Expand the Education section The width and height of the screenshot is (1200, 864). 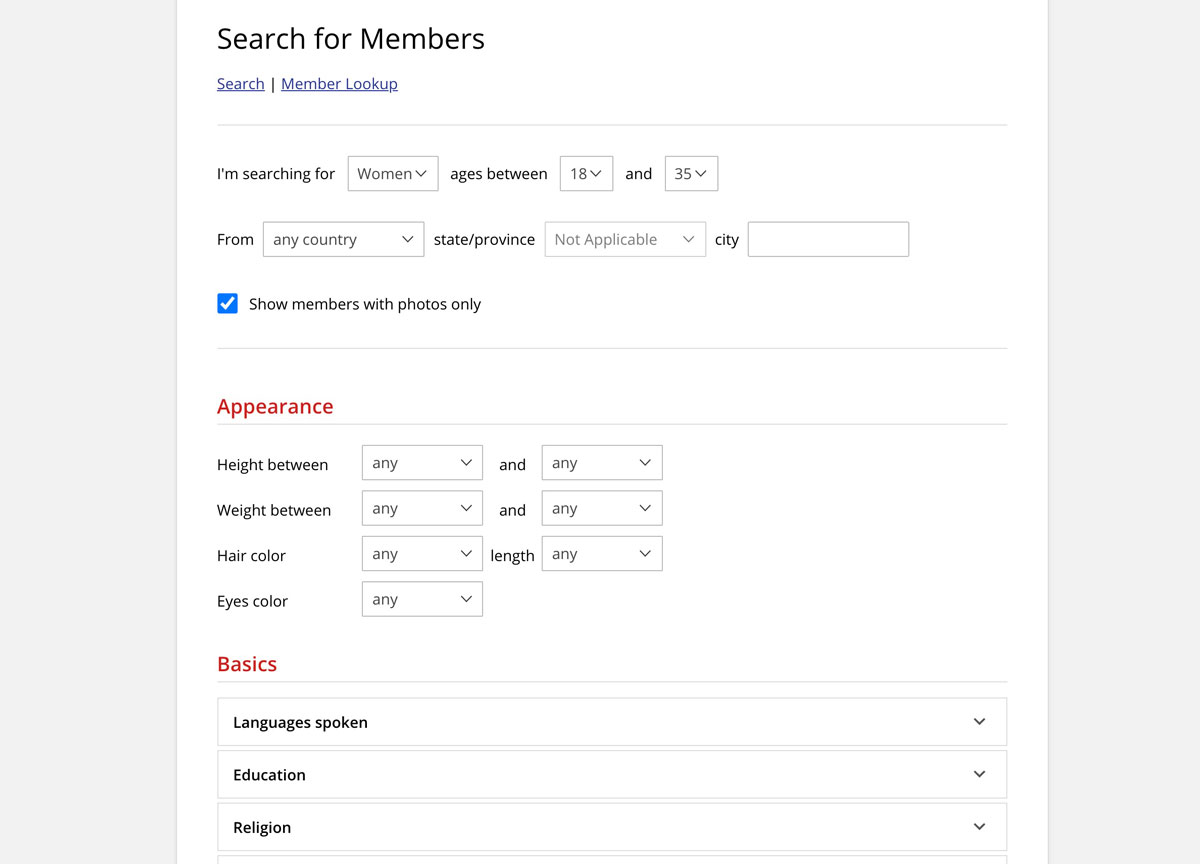point(611,774)
